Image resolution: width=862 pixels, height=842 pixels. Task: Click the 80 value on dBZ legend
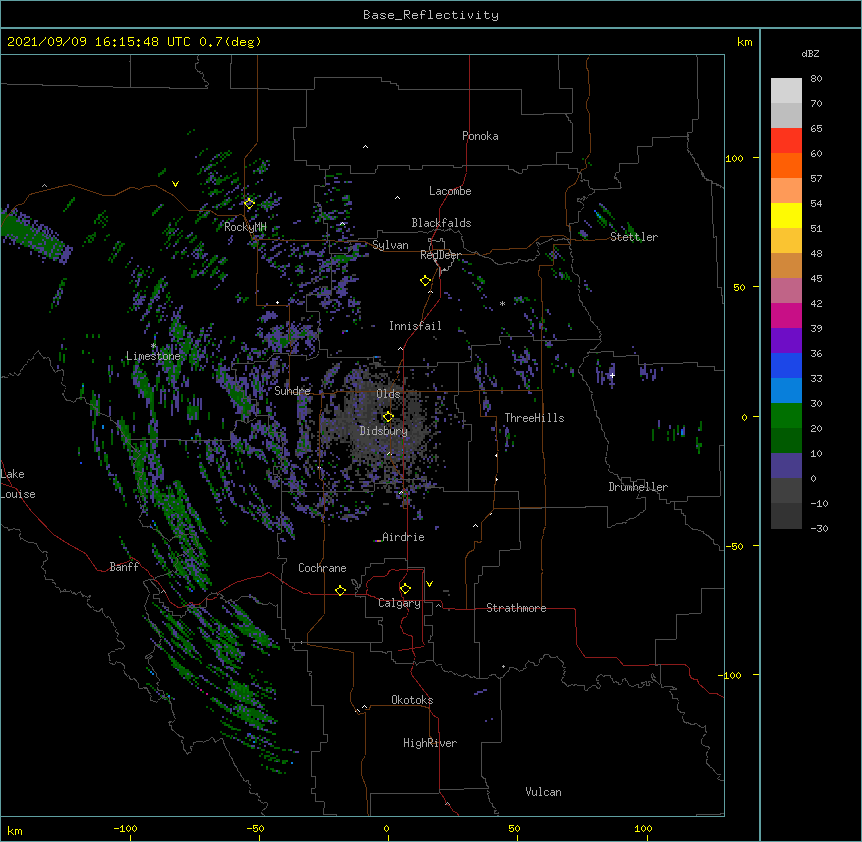pyautogui.click(x=816, y=79)
